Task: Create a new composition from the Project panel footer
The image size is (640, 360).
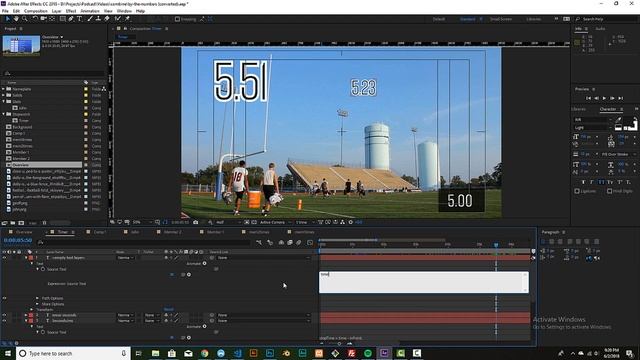Action: [x=21, y=223]
